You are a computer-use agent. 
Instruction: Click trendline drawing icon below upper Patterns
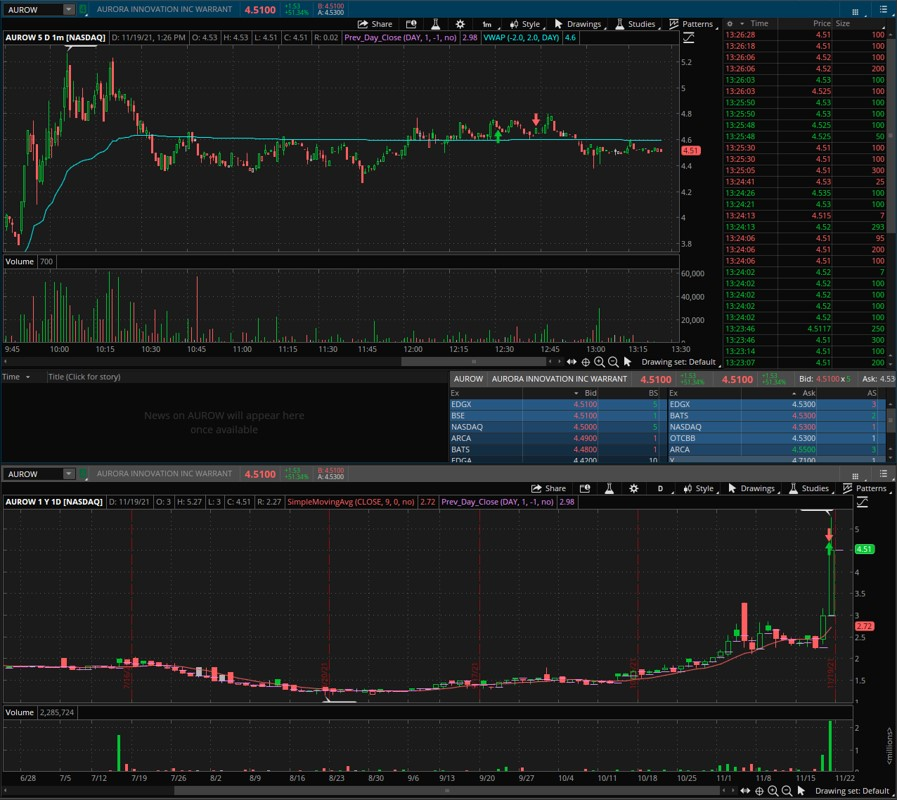688,38
